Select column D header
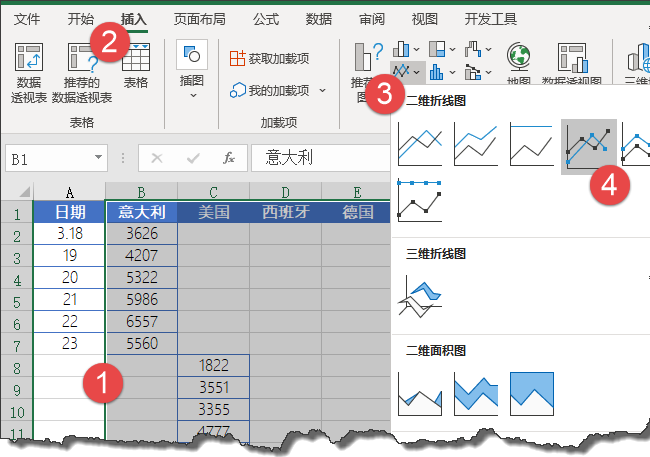Viewport: 650px width, 457px height. pos(285,192)
